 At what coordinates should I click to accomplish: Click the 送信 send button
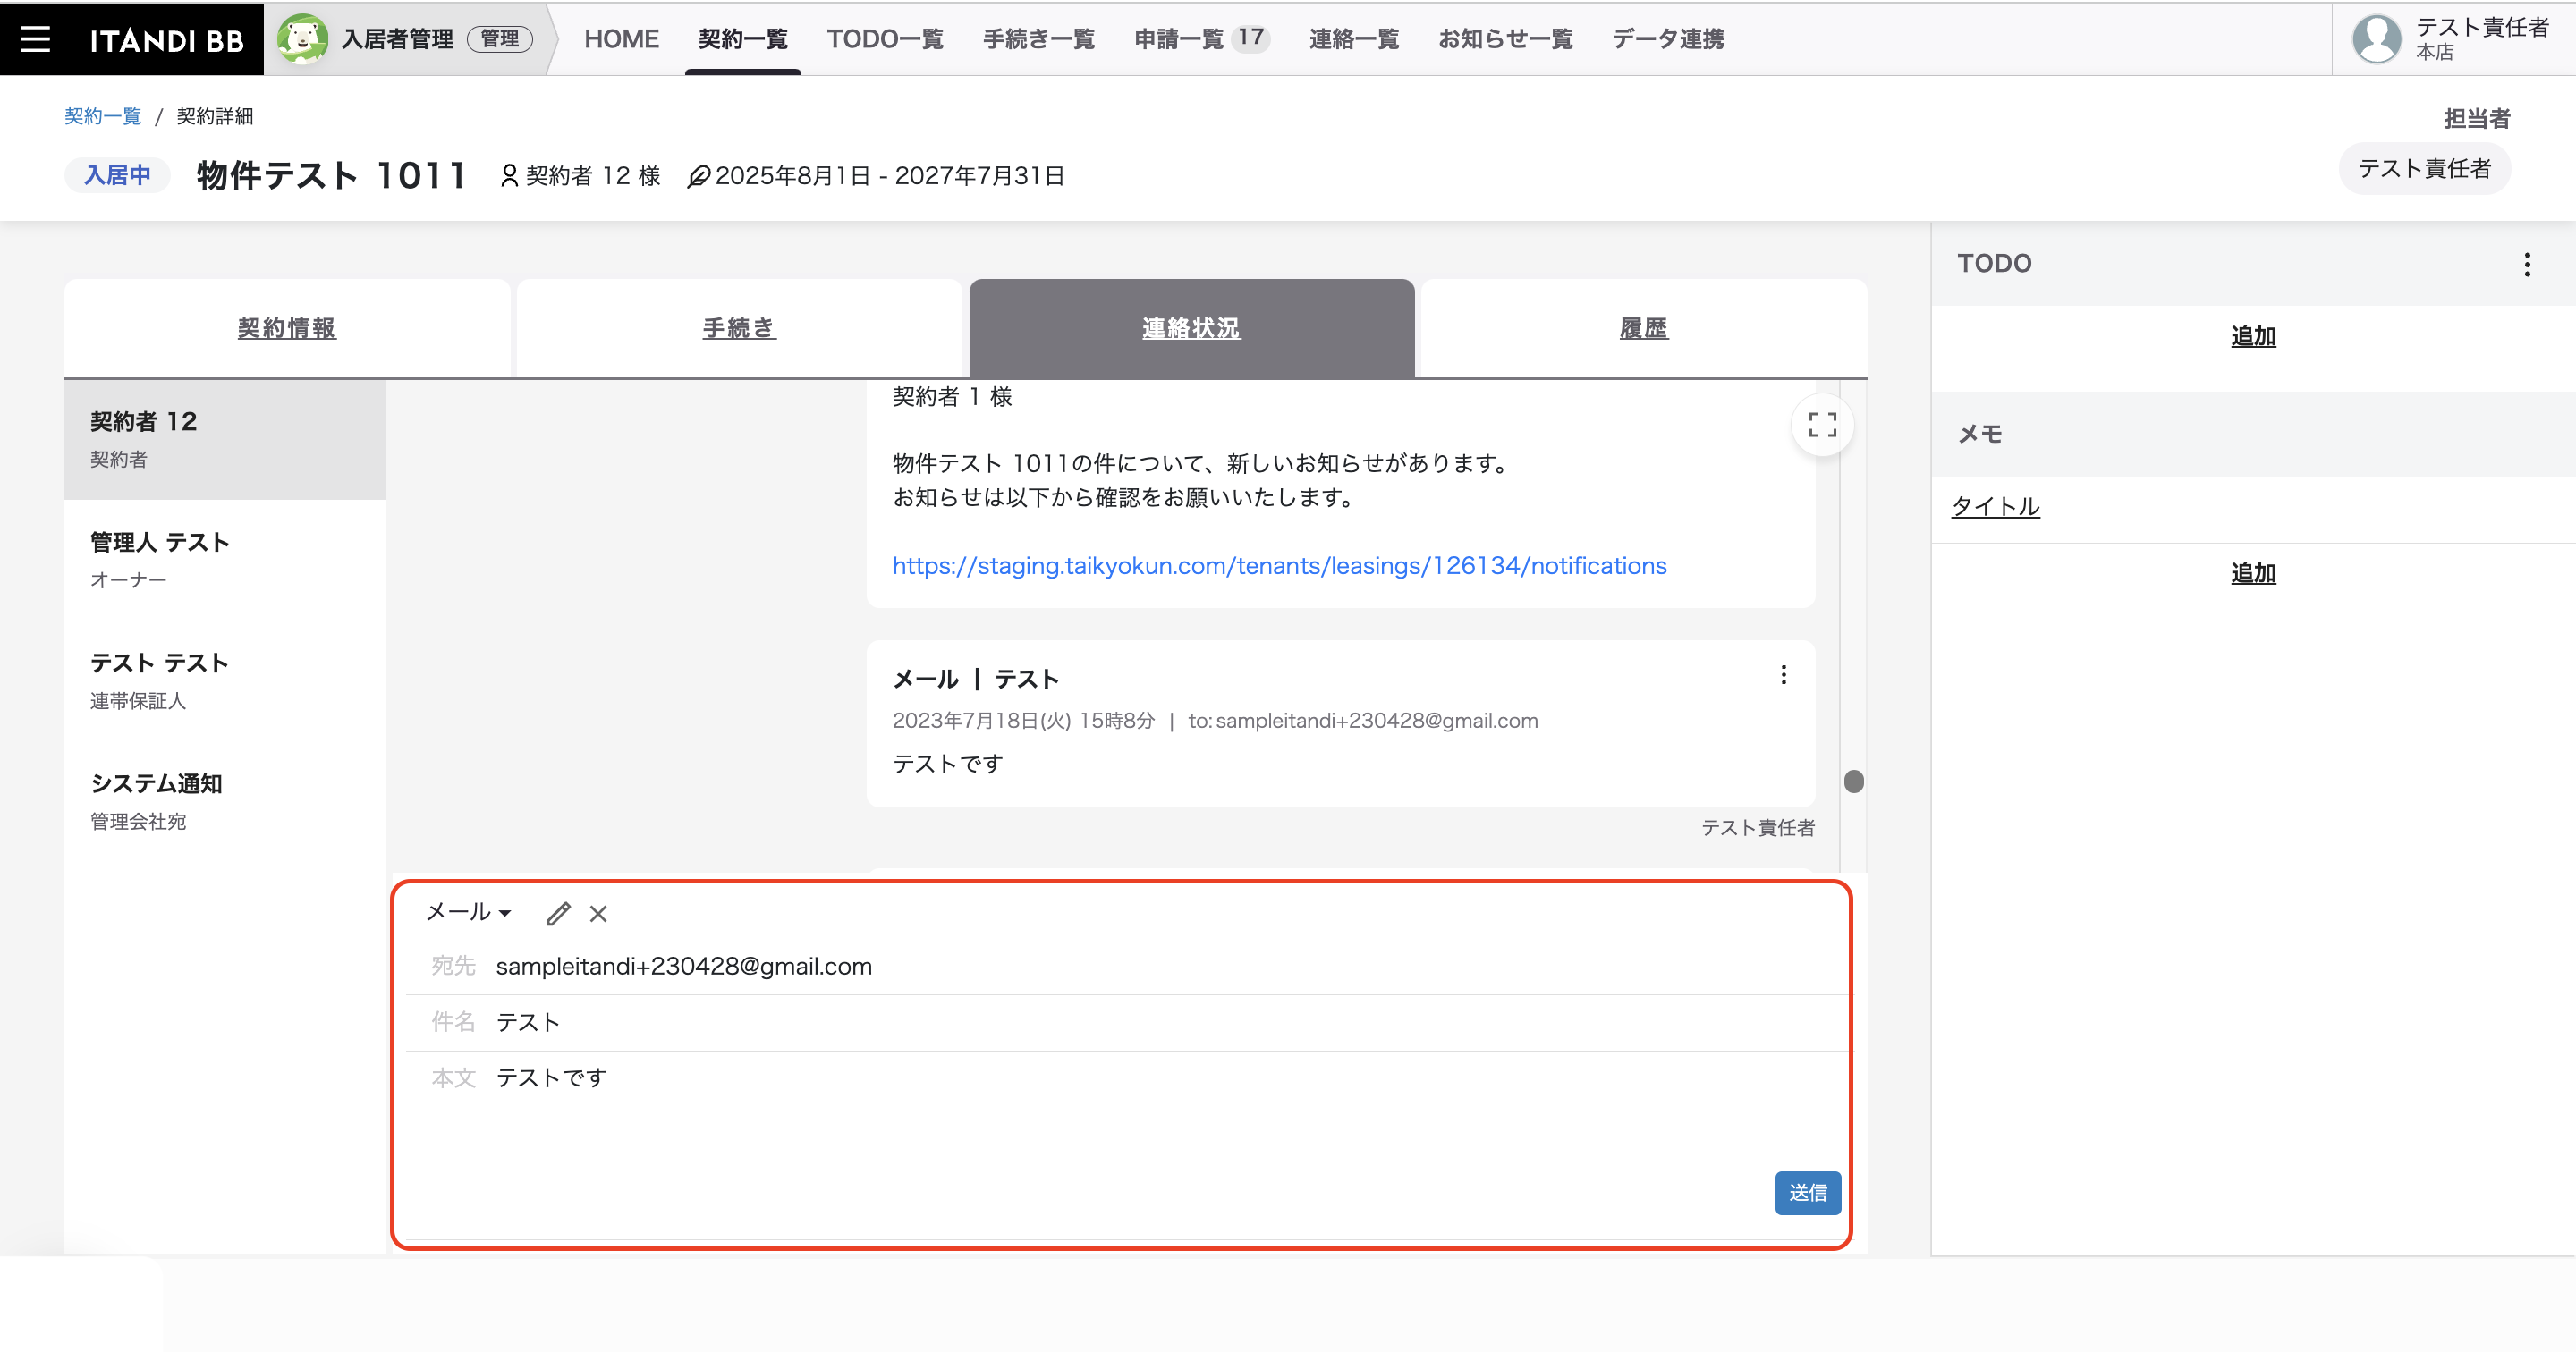coord(1807,1193)
